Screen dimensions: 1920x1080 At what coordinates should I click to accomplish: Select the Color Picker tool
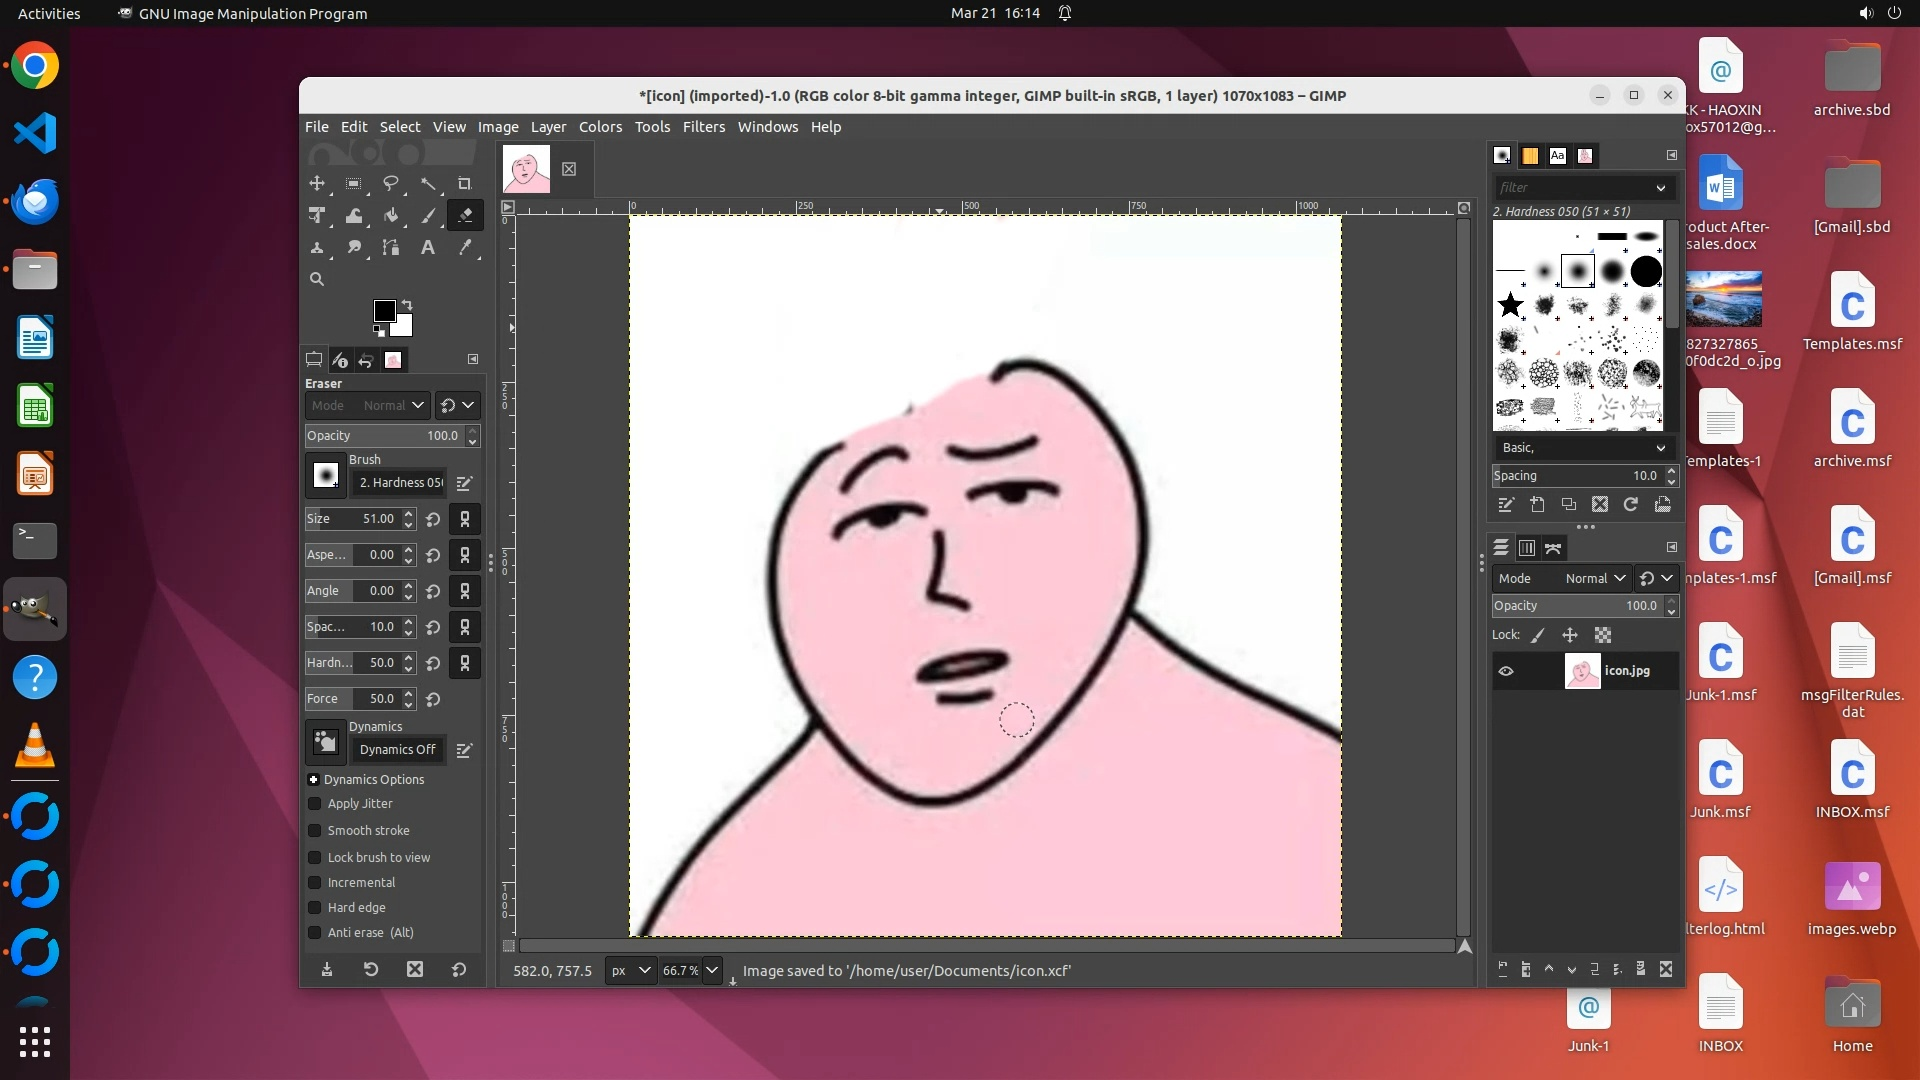point(465,248)
